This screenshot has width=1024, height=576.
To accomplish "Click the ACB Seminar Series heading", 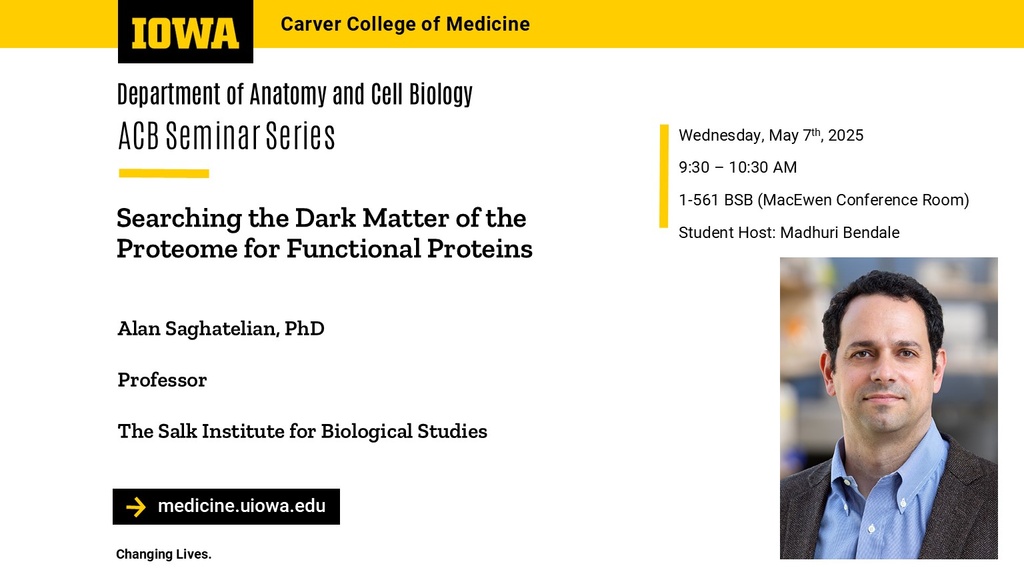I will [226, 136].
